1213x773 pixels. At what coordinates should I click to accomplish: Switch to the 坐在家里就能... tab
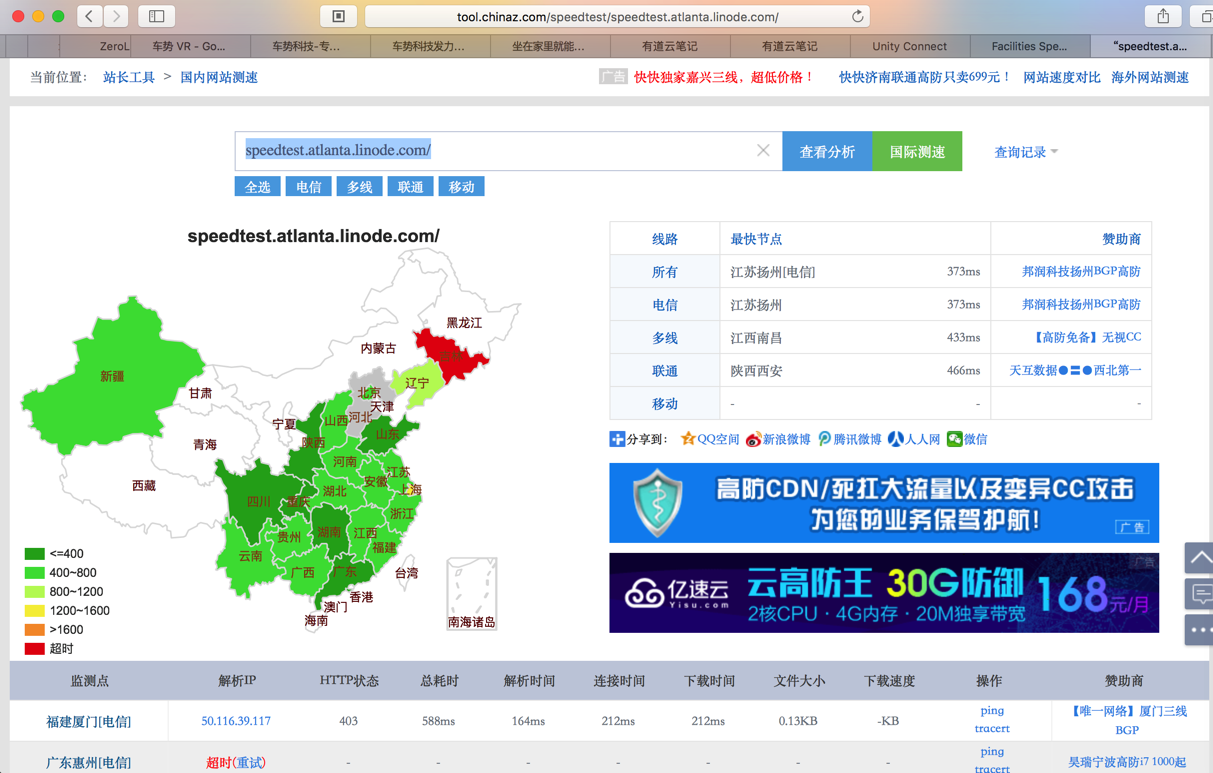tap(548, 46)
